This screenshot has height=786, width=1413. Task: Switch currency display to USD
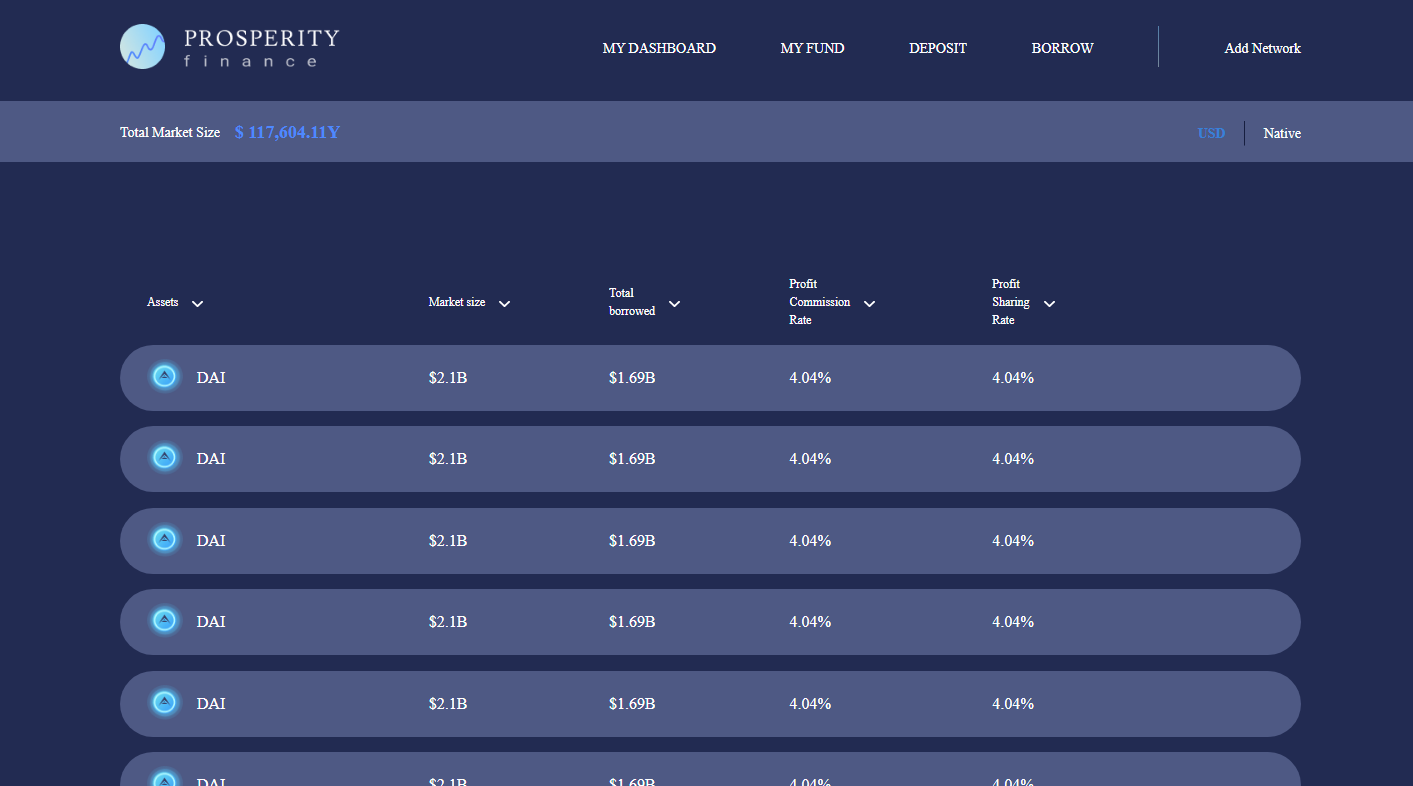click(x=1210, y=133)
